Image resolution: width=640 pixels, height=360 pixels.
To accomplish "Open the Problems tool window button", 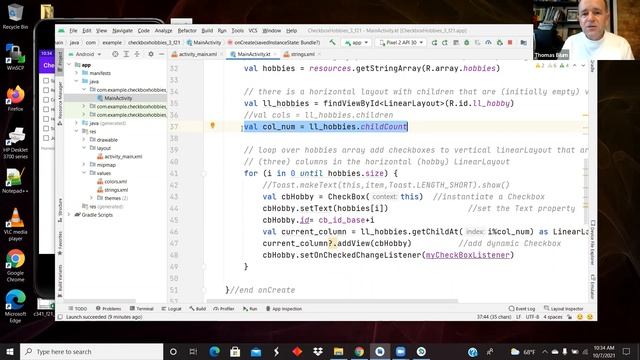I will 109,309.
